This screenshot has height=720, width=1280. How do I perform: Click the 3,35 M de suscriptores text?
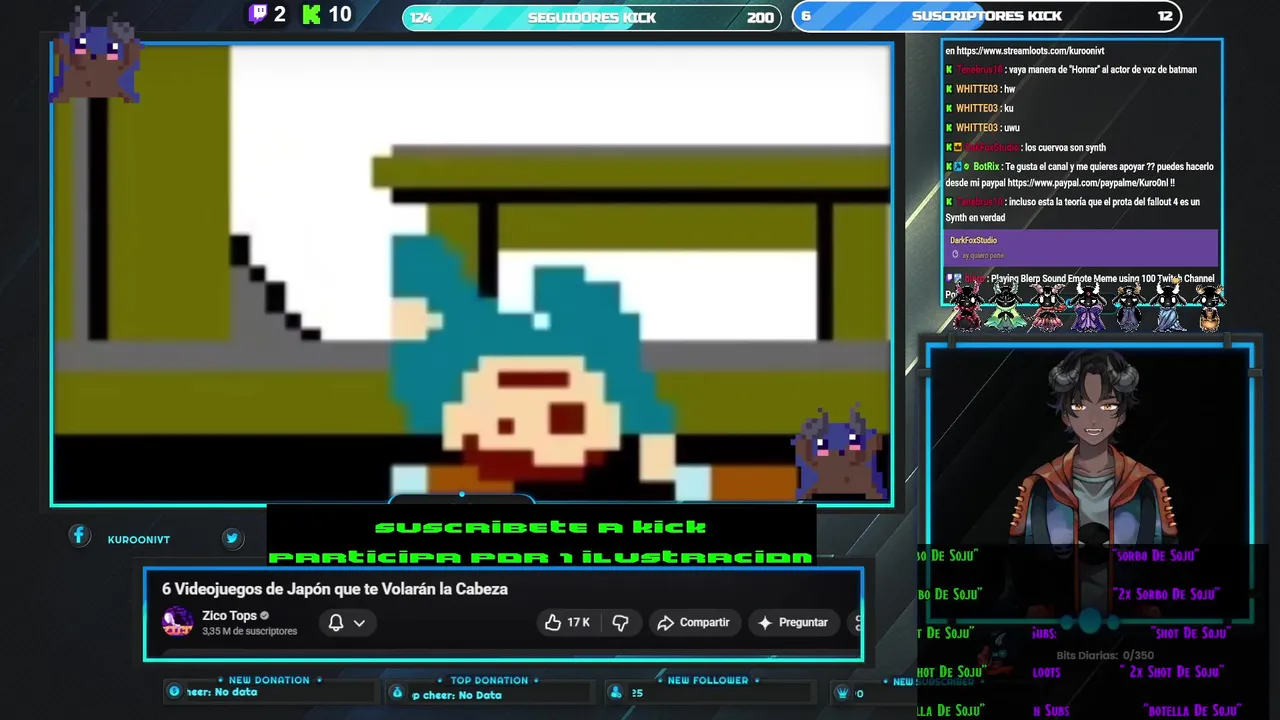[249, 631]
